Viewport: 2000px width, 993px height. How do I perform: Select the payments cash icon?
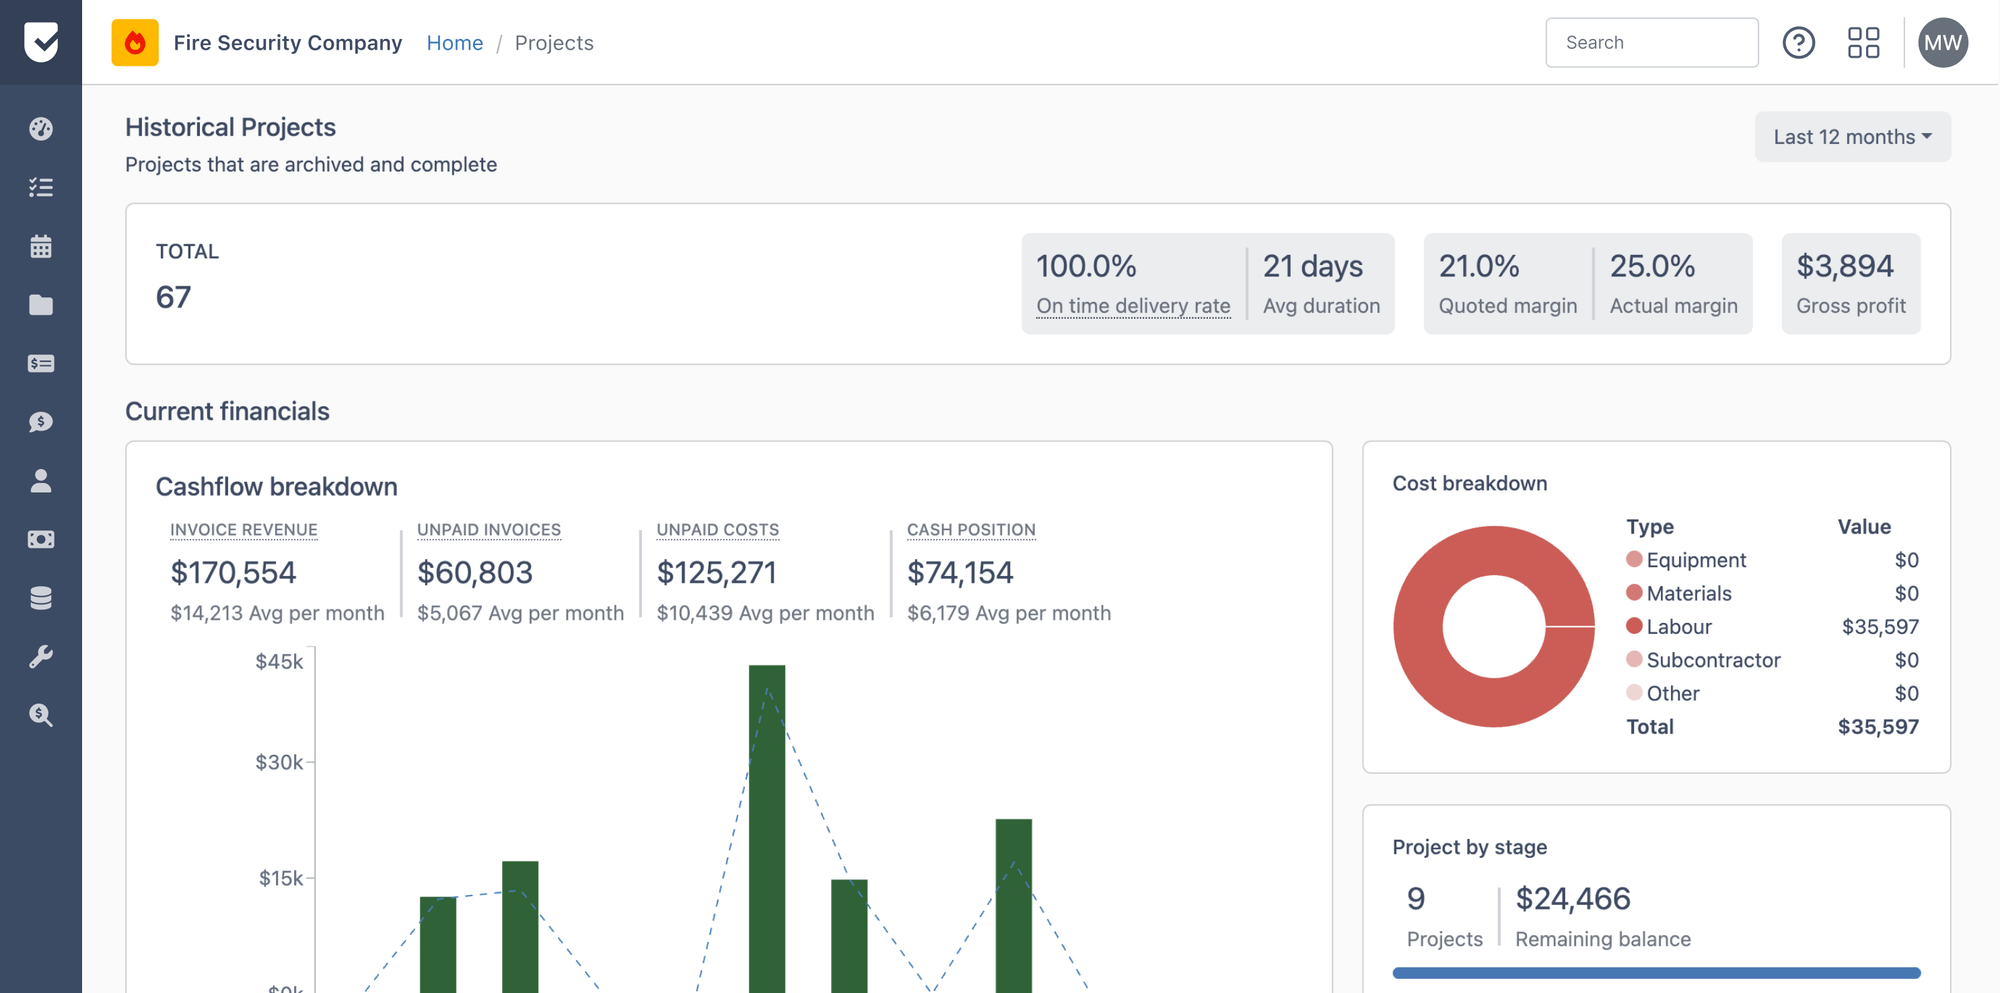pyautogui.click(x=40, y=539)
